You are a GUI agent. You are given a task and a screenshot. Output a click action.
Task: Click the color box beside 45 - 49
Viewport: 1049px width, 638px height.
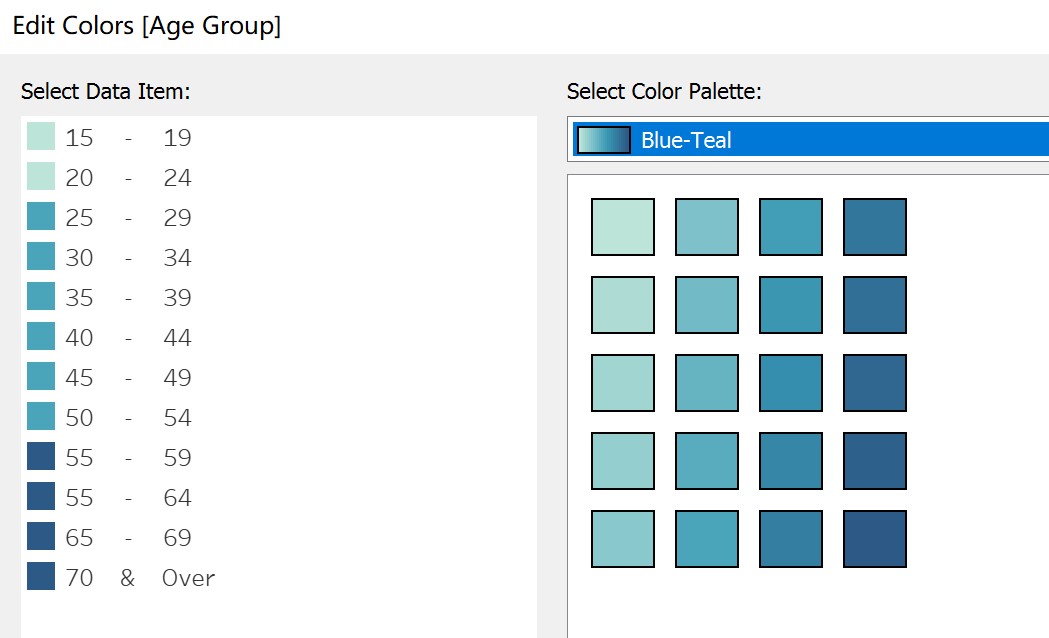[x=41, y=377]
